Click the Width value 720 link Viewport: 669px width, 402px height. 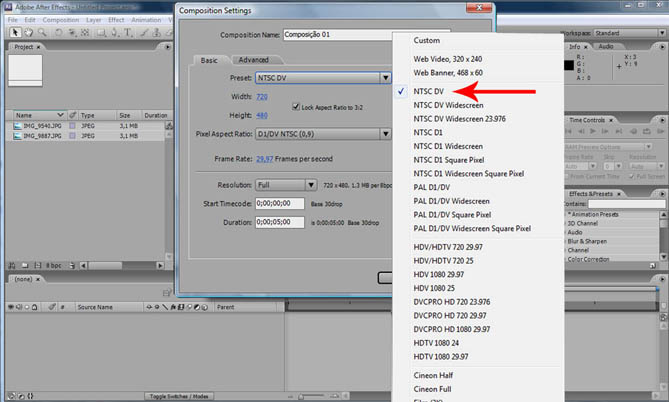point(261,97)
